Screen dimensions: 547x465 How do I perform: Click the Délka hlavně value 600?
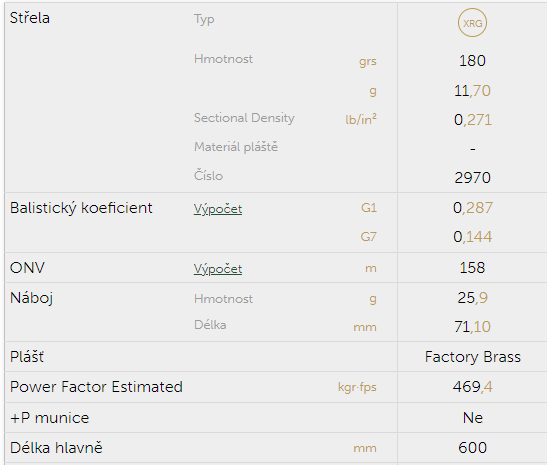pos(472,448)
